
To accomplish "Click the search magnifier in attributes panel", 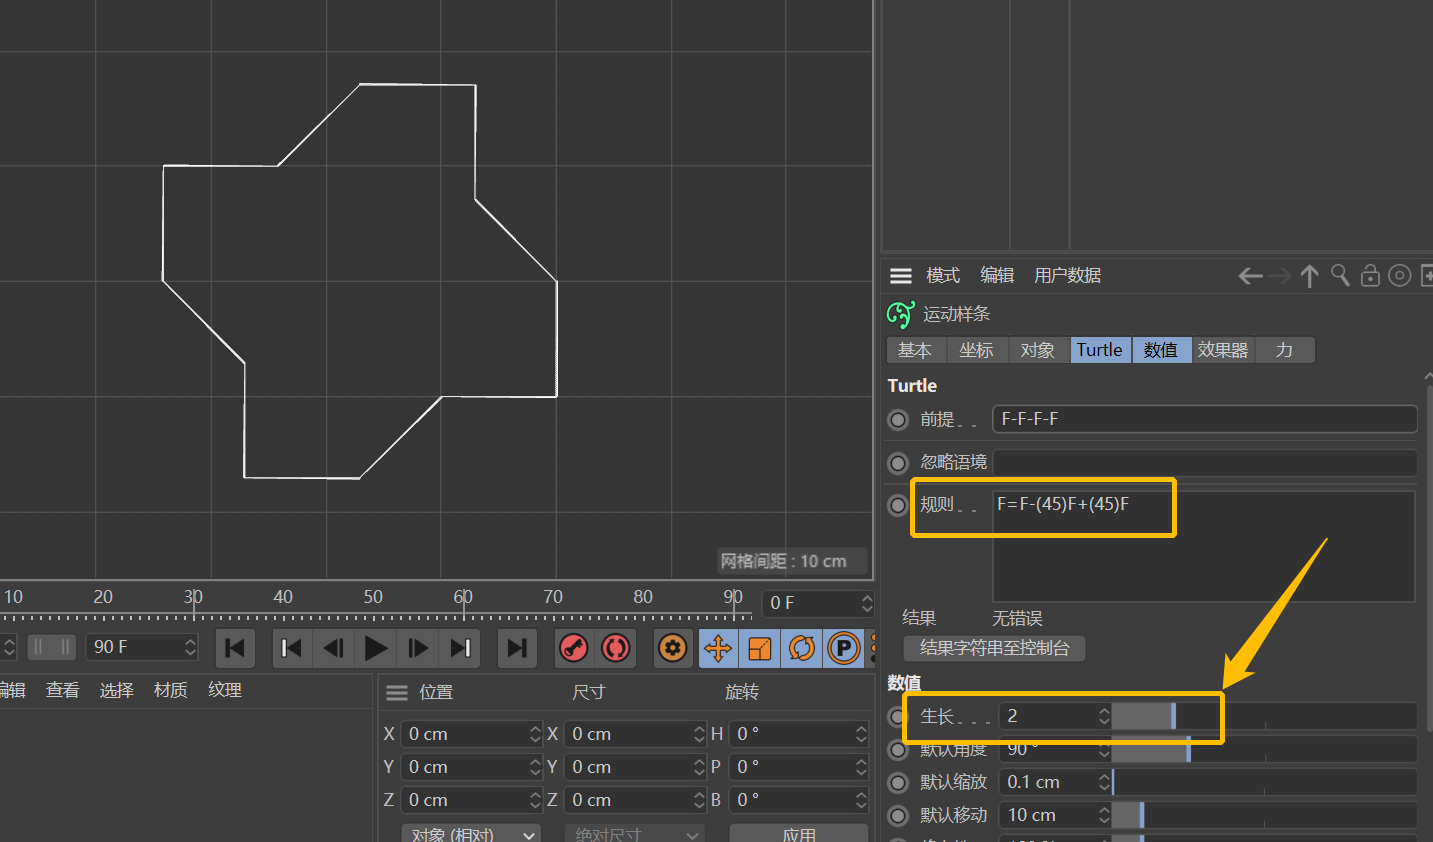I will [x=1340, y=275].
